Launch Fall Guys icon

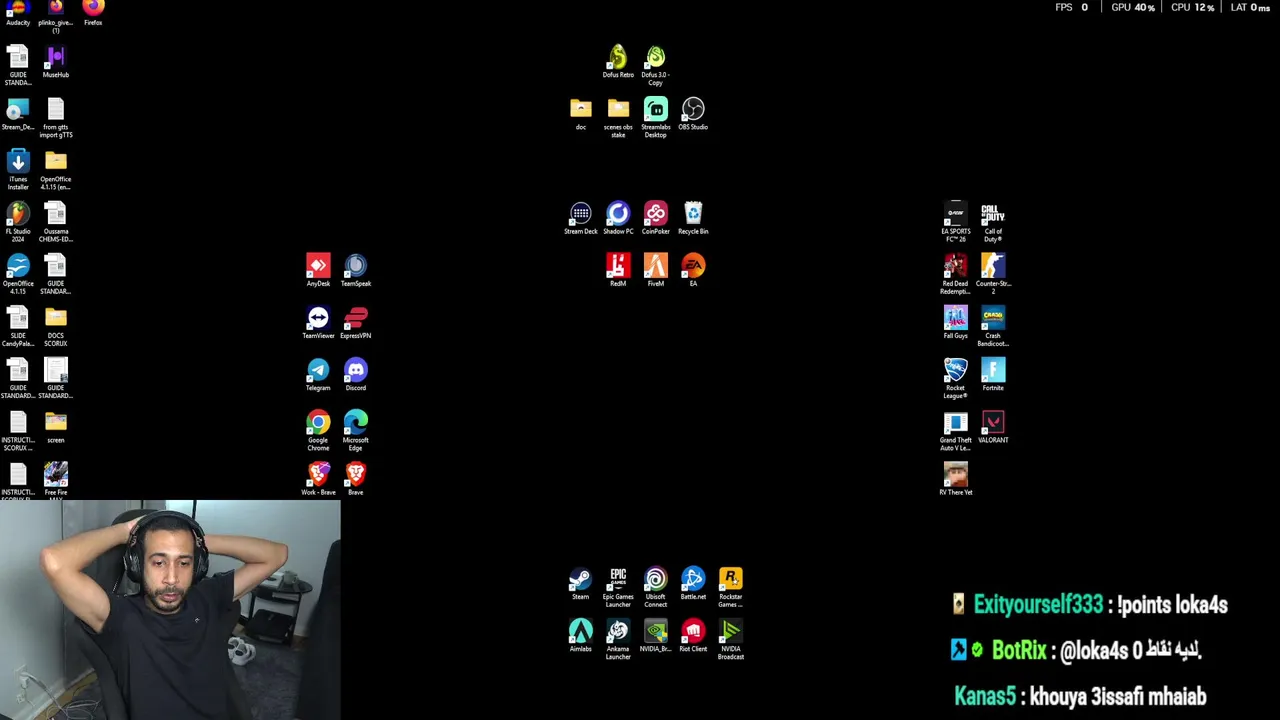(956, 323)
